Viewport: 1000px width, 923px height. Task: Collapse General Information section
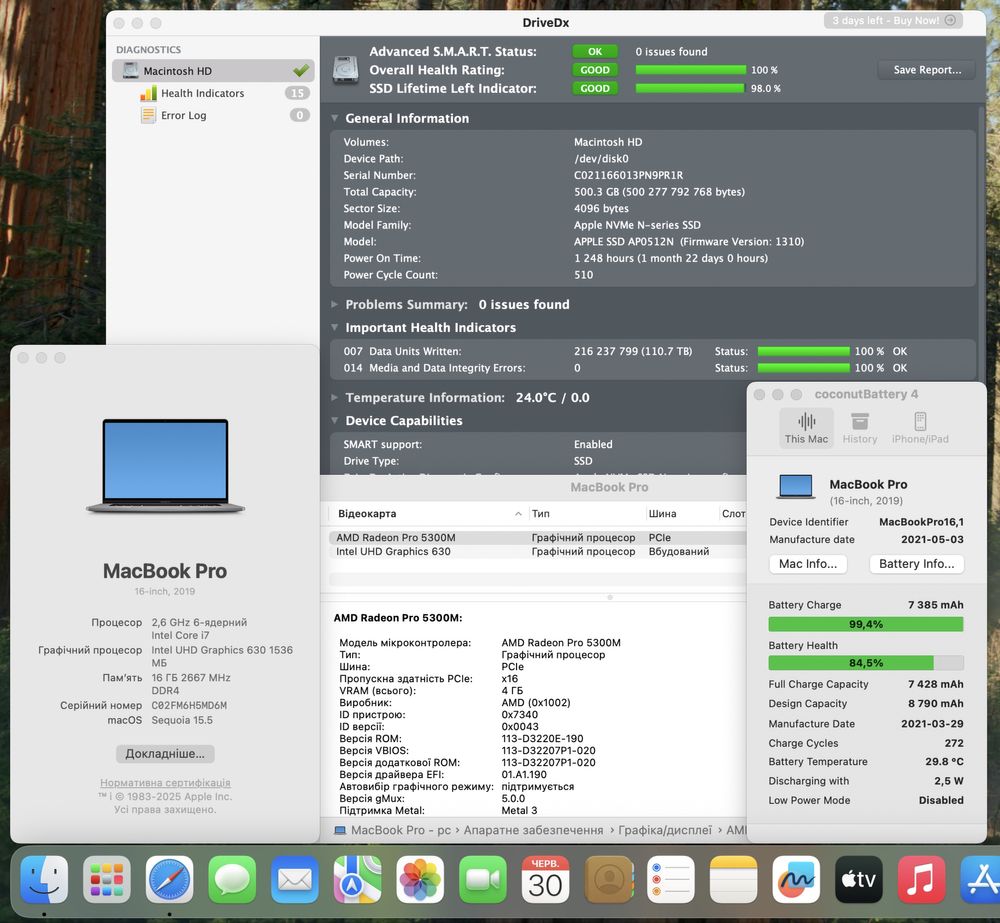pyautogui.click(x=335, y=118)
